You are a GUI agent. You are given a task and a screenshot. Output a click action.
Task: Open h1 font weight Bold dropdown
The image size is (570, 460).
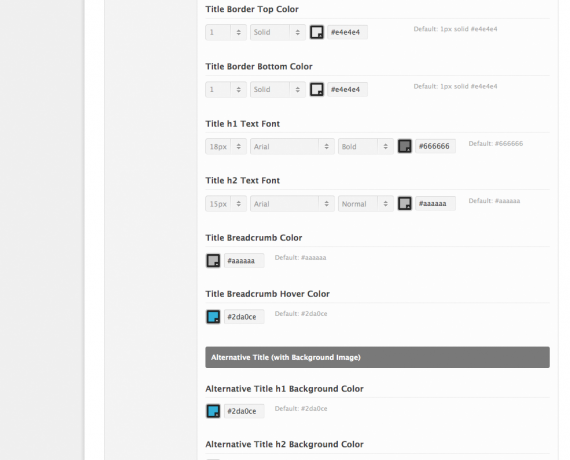[366, 146]
